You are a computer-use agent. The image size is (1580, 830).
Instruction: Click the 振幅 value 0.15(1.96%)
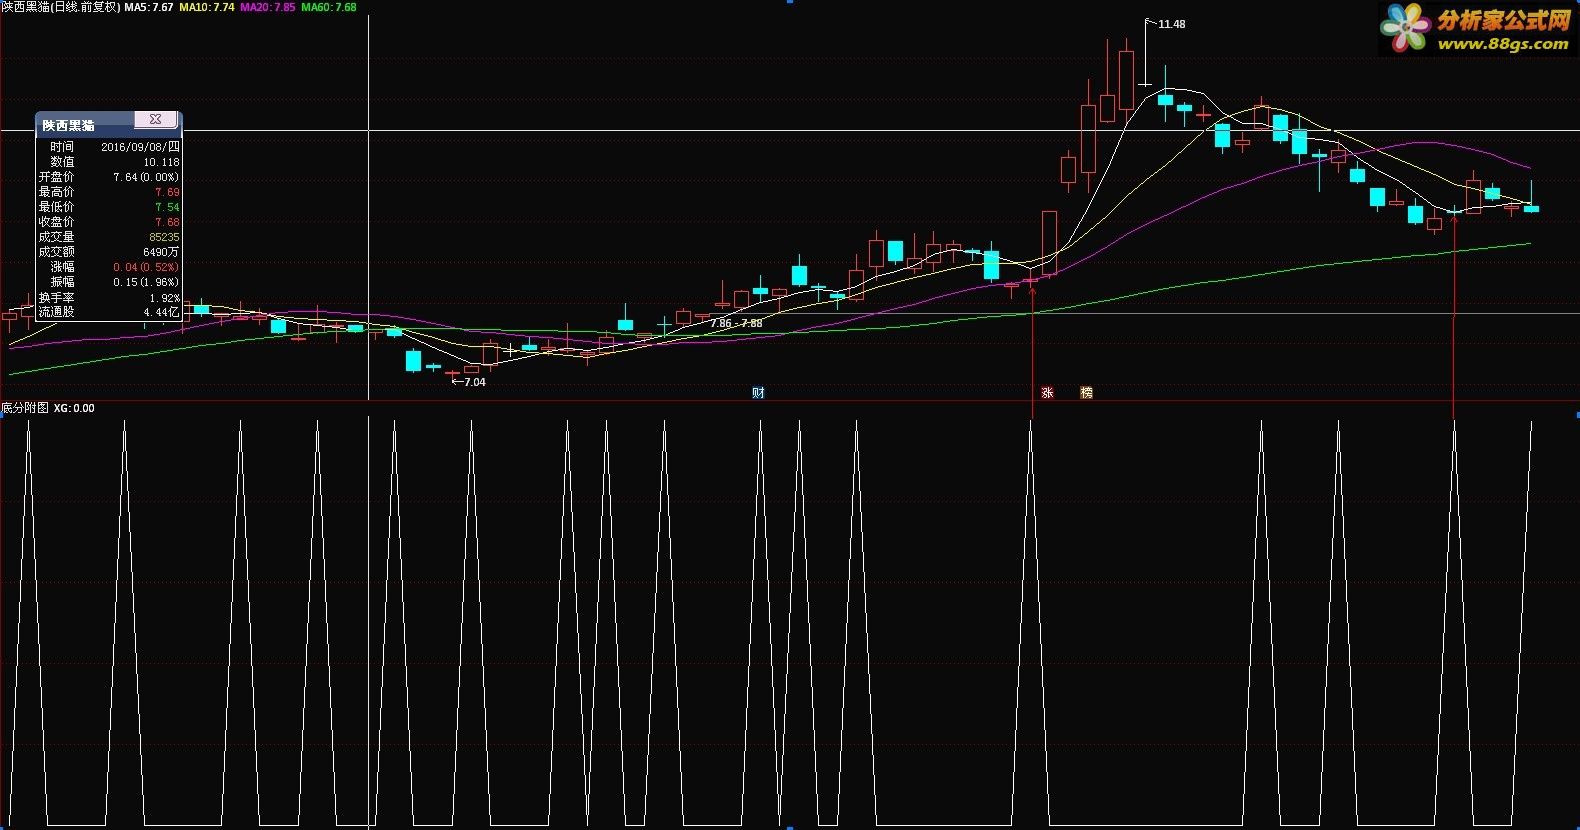pyautogui.click(x=146, y=282)
